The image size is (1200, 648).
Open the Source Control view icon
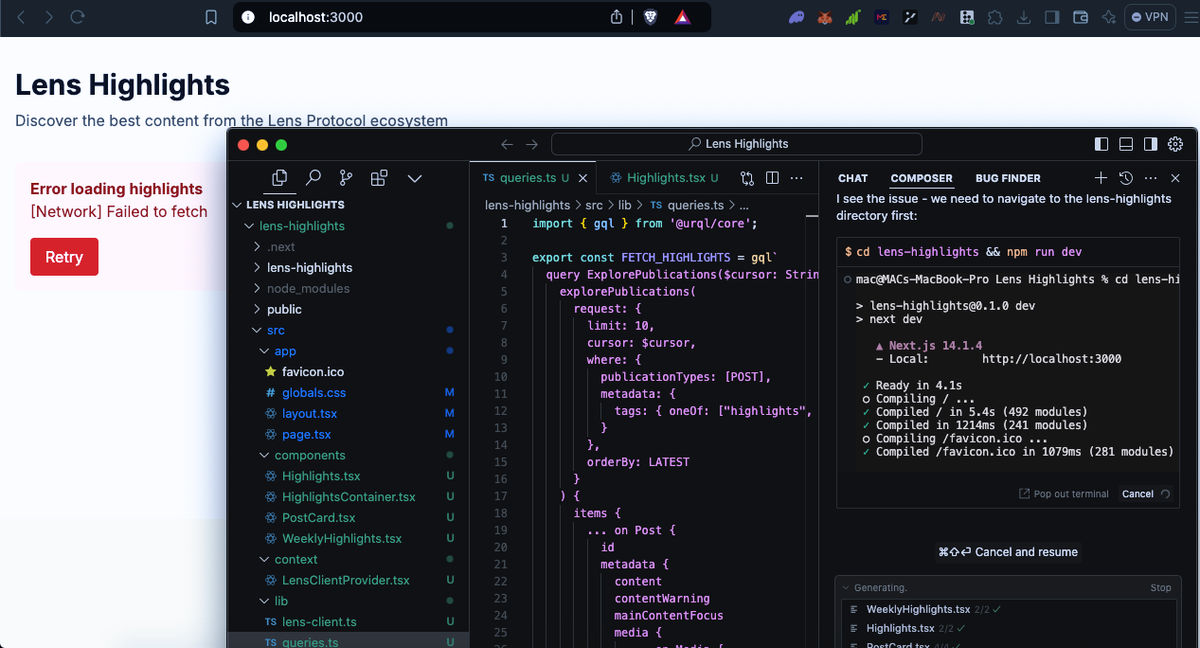click(346, 177)
